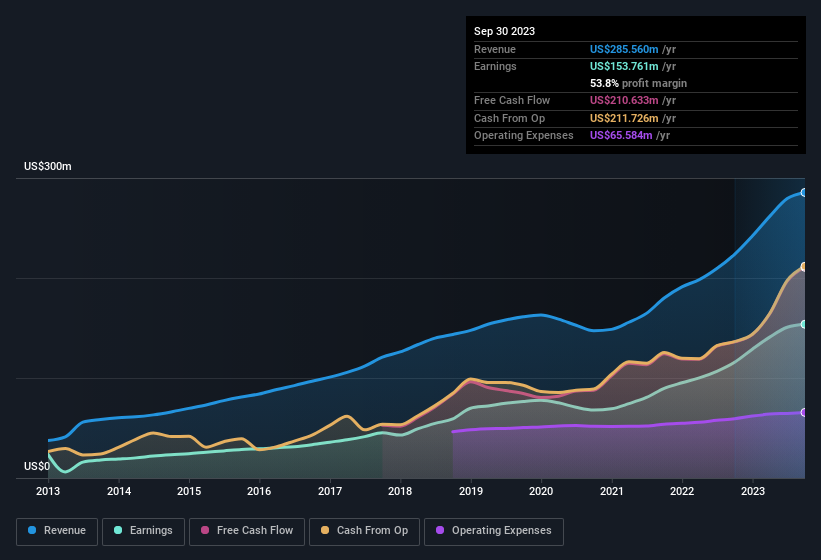Image resolution: width=821 pixels, height=560 pixels.
Task: Click the blue Revenue legend dot
Action: 33,531
